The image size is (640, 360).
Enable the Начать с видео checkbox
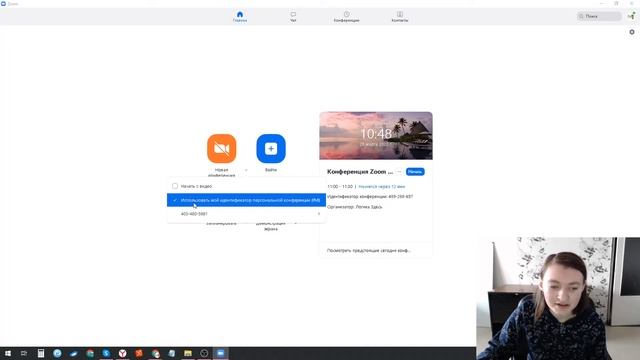click(x=175, y=186)
